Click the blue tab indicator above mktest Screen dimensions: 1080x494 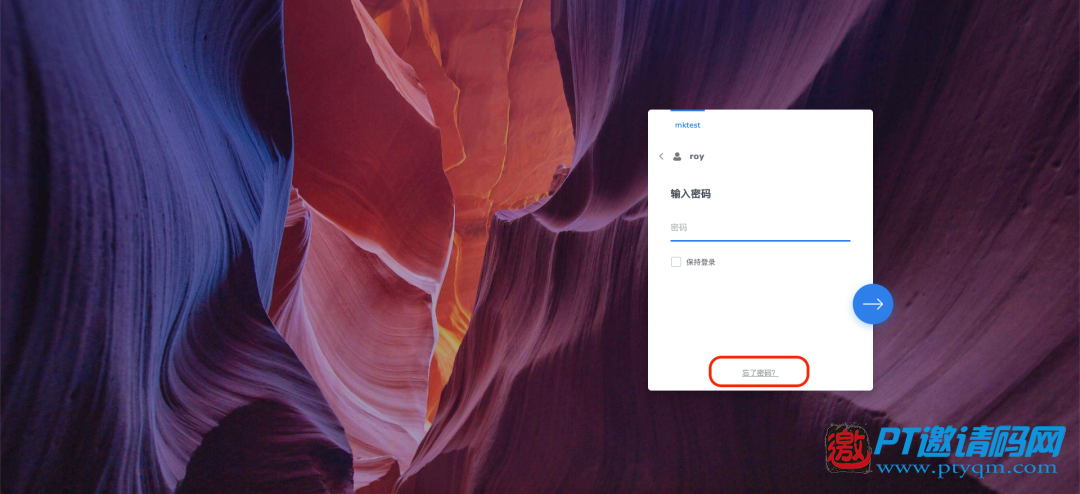(687, 110)
